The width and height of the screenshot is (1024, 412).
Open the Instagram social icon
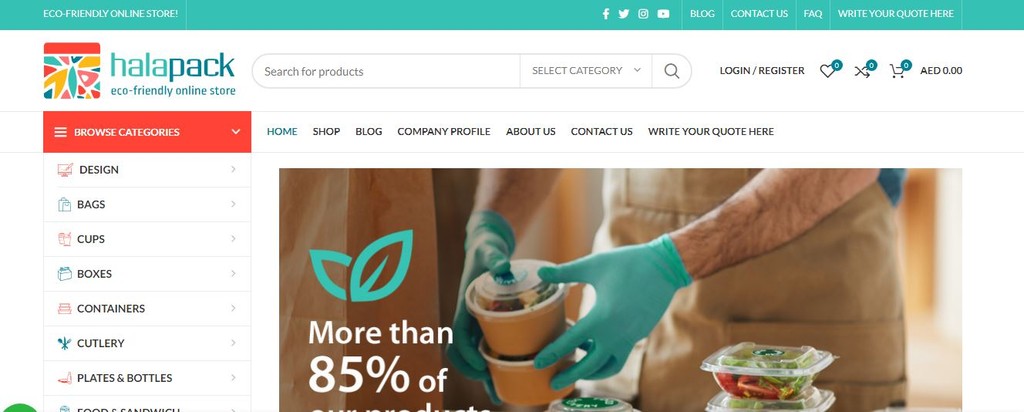click(x=643, y=14)
